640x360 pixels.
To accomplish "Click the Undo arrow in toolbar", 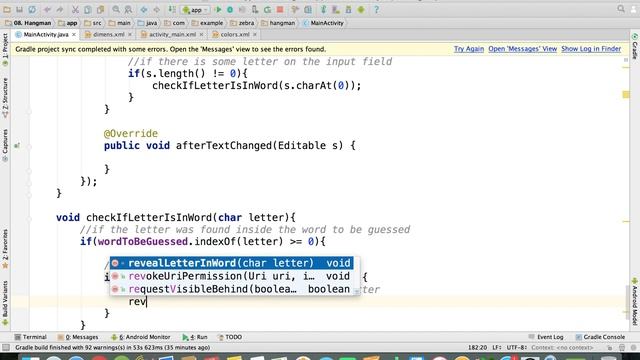I will [x=47, y=9].
